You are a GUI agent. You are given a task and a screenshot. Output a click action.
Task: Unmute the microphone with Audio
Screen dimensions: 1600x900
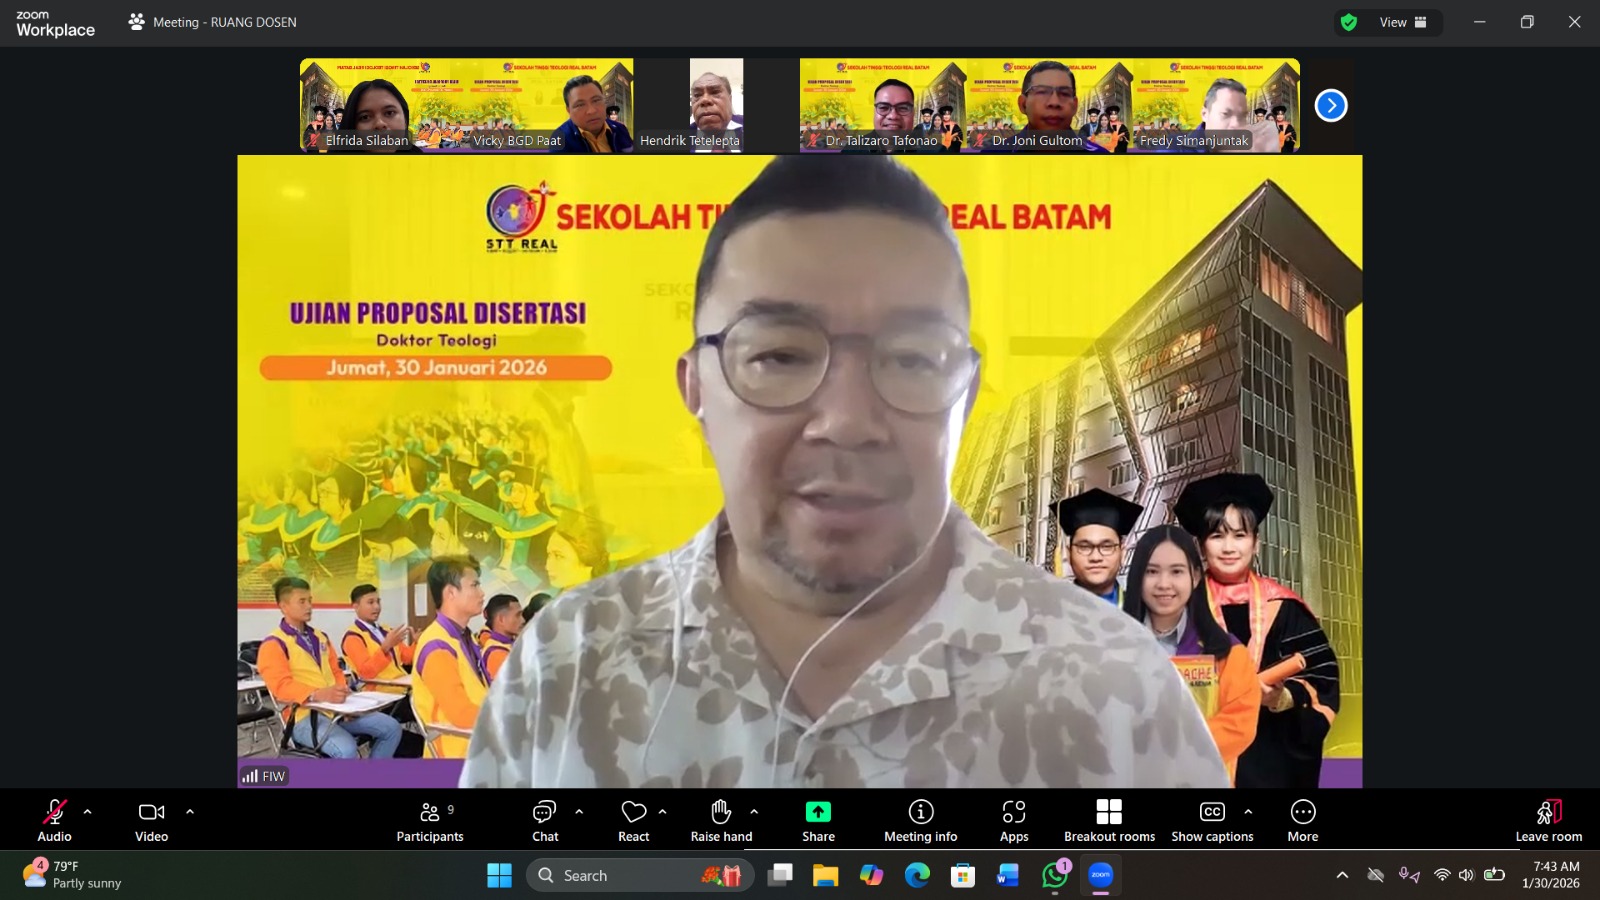tap(55, 820)
